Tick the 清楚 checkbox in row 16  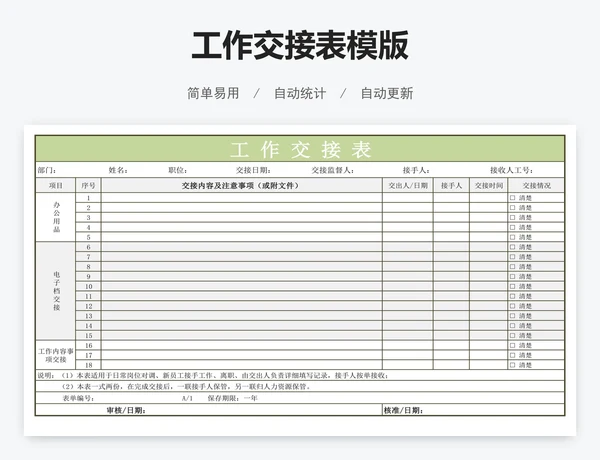pos(512,345)
